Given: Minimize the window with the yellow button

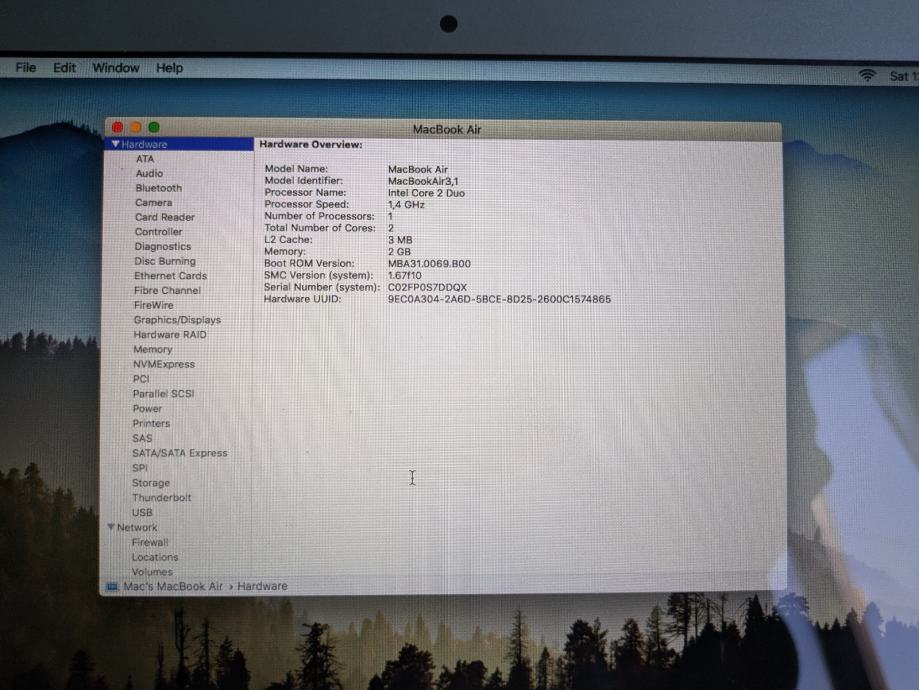Looking at the screenshot, I should click(x=135, y=127).
